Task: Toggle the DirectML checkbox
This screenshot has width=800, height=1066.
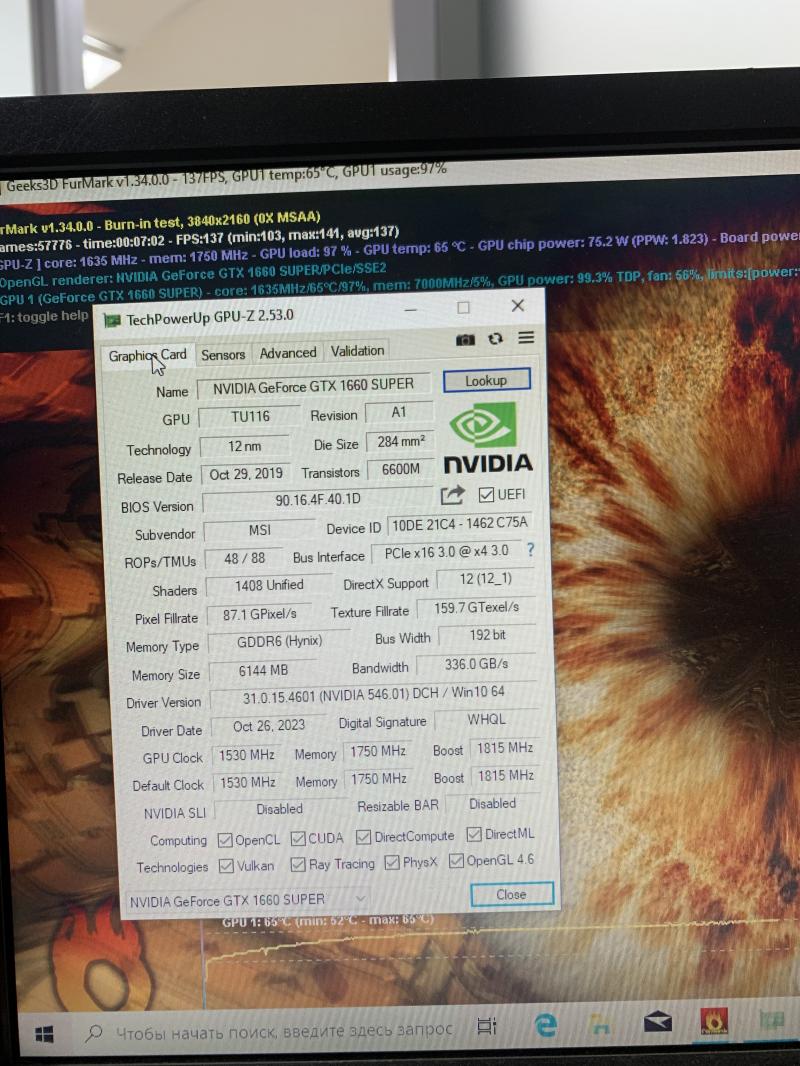Action: [474, 834]
